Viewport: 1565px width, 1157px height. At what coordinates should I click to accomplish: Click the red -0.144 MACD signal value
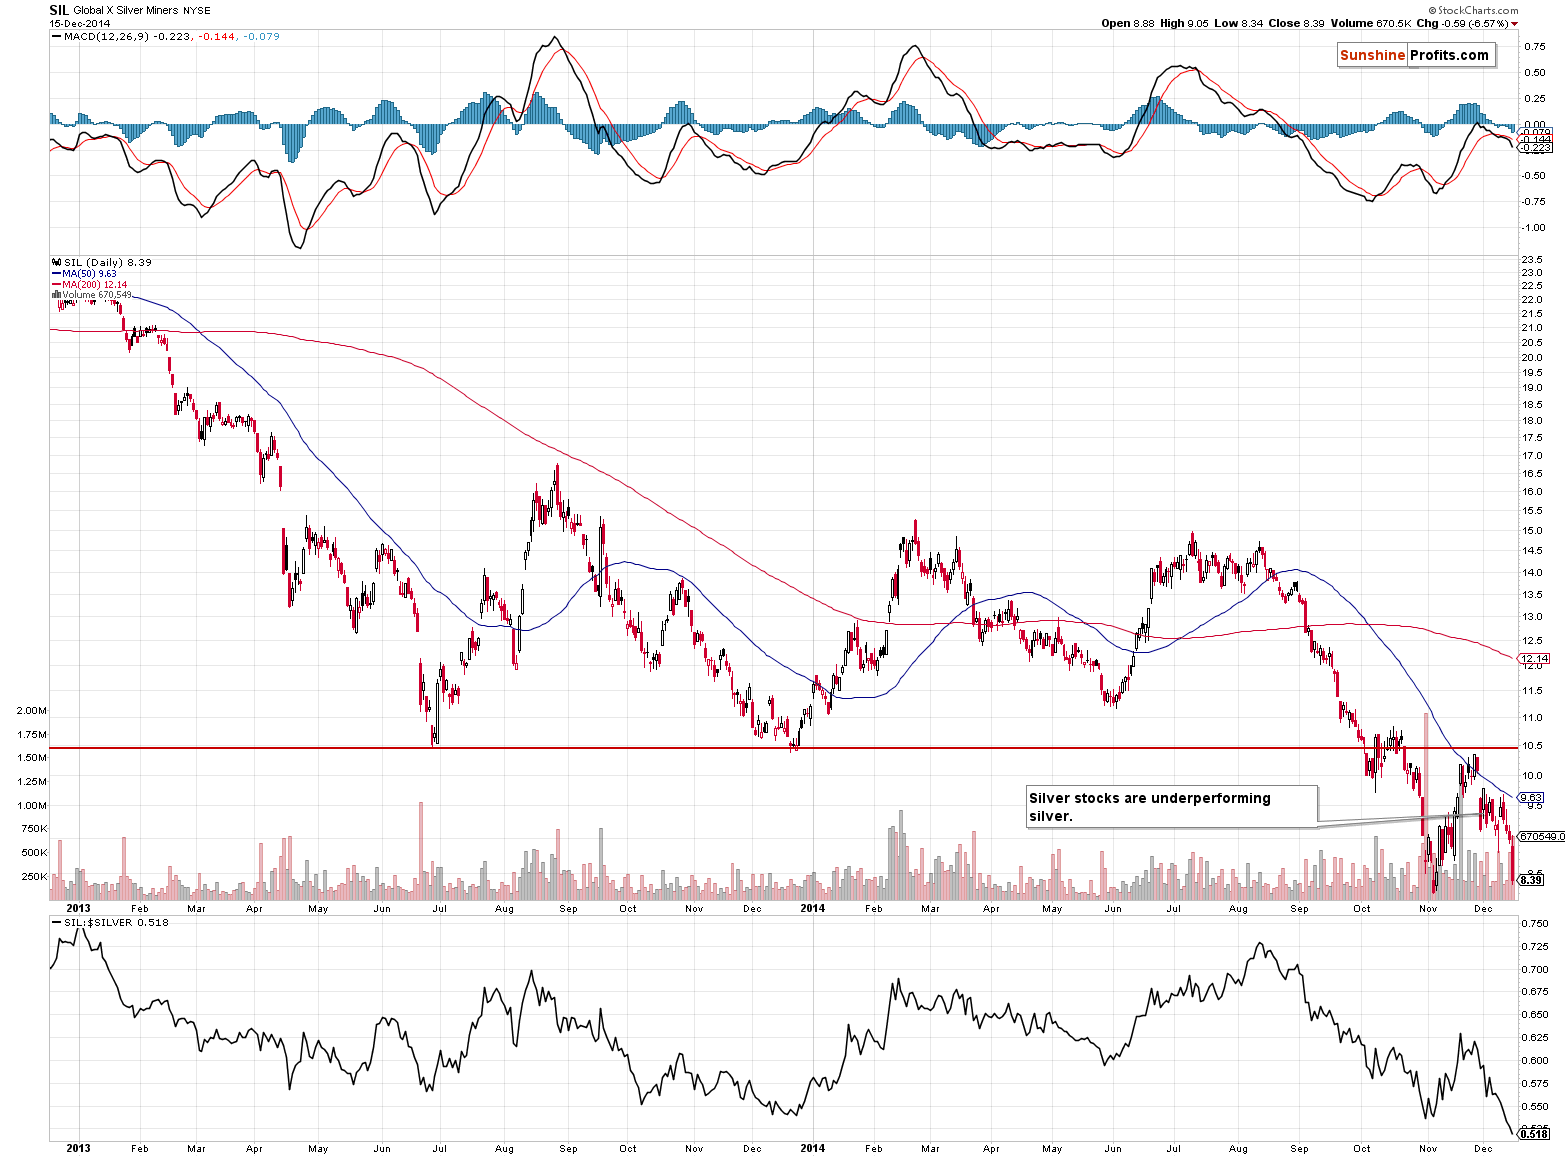[x=217, y=36]
